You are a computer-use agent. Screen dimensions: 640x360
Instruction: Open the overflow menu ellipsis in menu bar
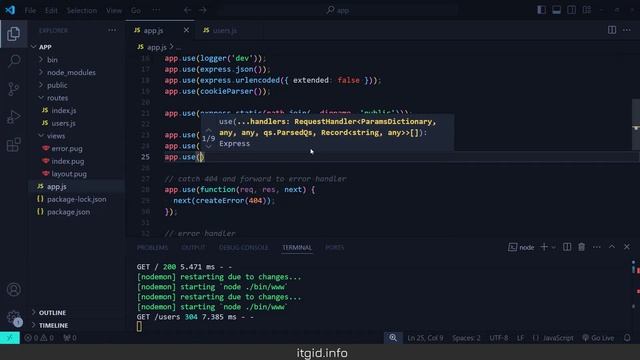point(156,10)
